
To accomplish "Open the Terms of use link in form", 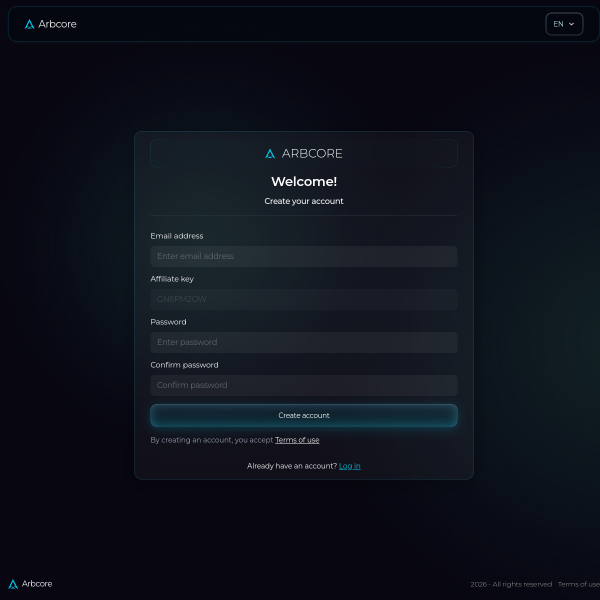I will tap(297, 440).
